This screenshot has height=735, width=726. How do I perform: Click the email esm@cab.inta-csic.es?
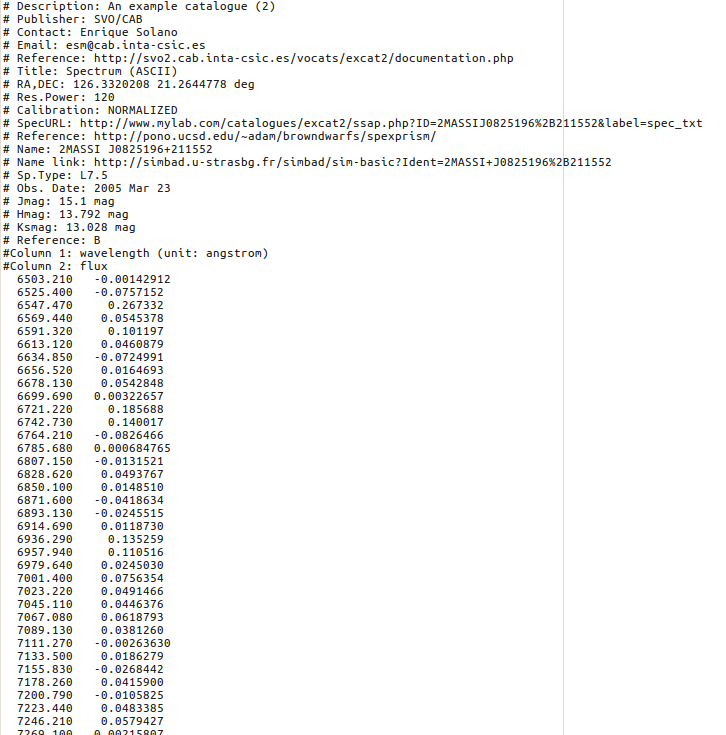[135, 45]
